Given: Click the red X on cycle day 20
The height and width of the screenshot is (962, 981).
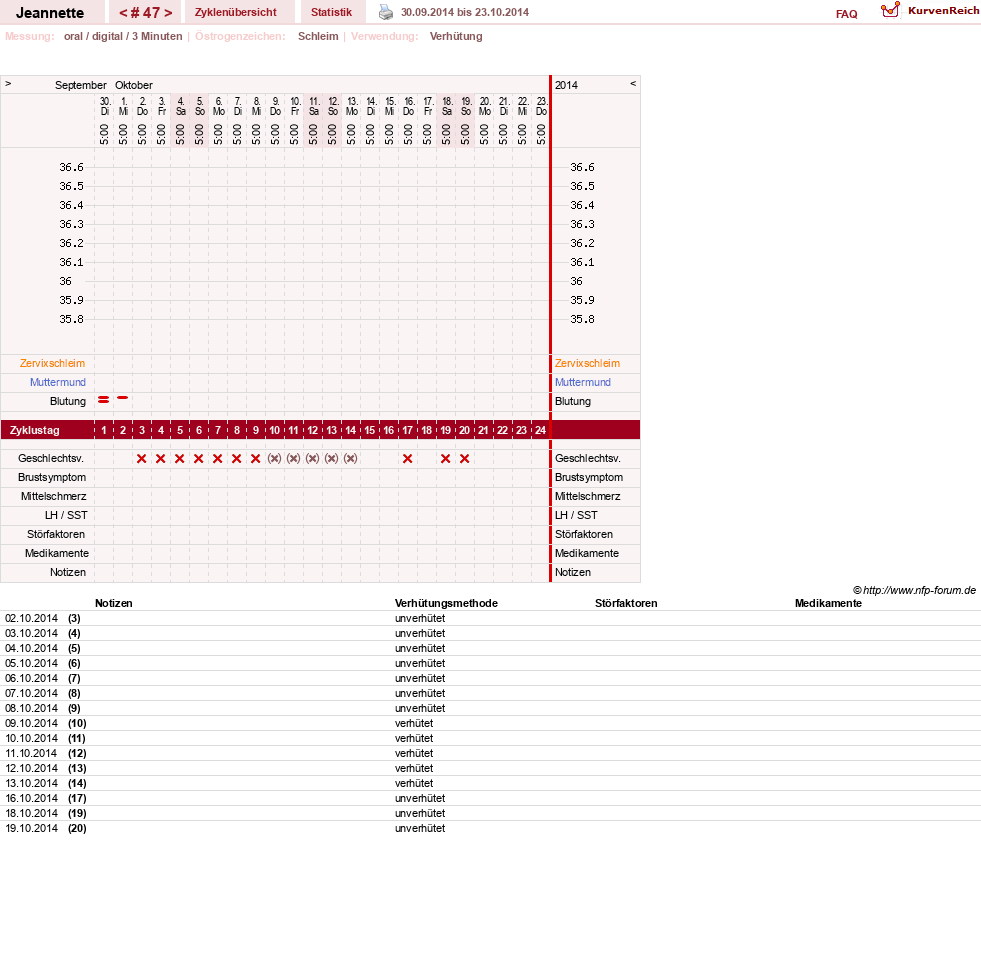Looking at the screenshot, I should point(464,458).
